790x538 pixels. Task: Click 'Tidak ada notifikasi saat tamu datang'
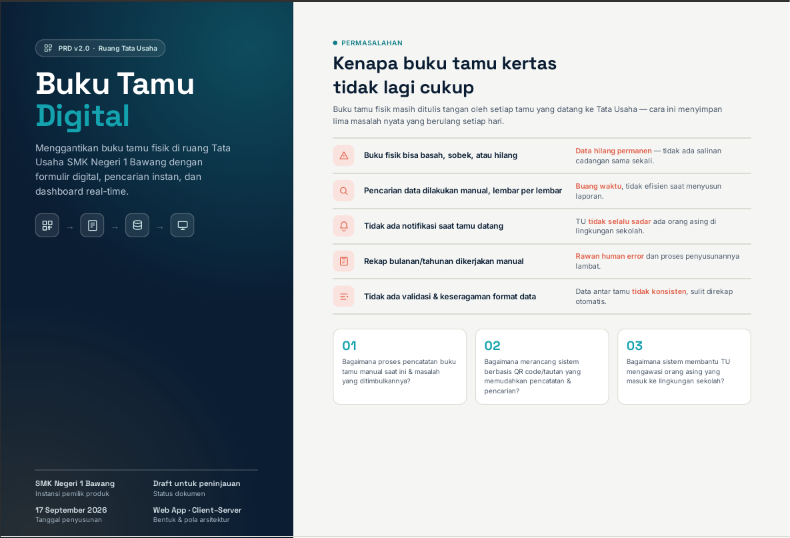(x=433, y=226)
